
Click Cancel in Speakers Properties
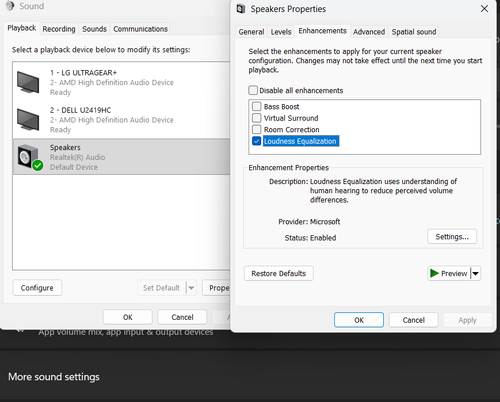pyautogui.click(x=413, y=320)
